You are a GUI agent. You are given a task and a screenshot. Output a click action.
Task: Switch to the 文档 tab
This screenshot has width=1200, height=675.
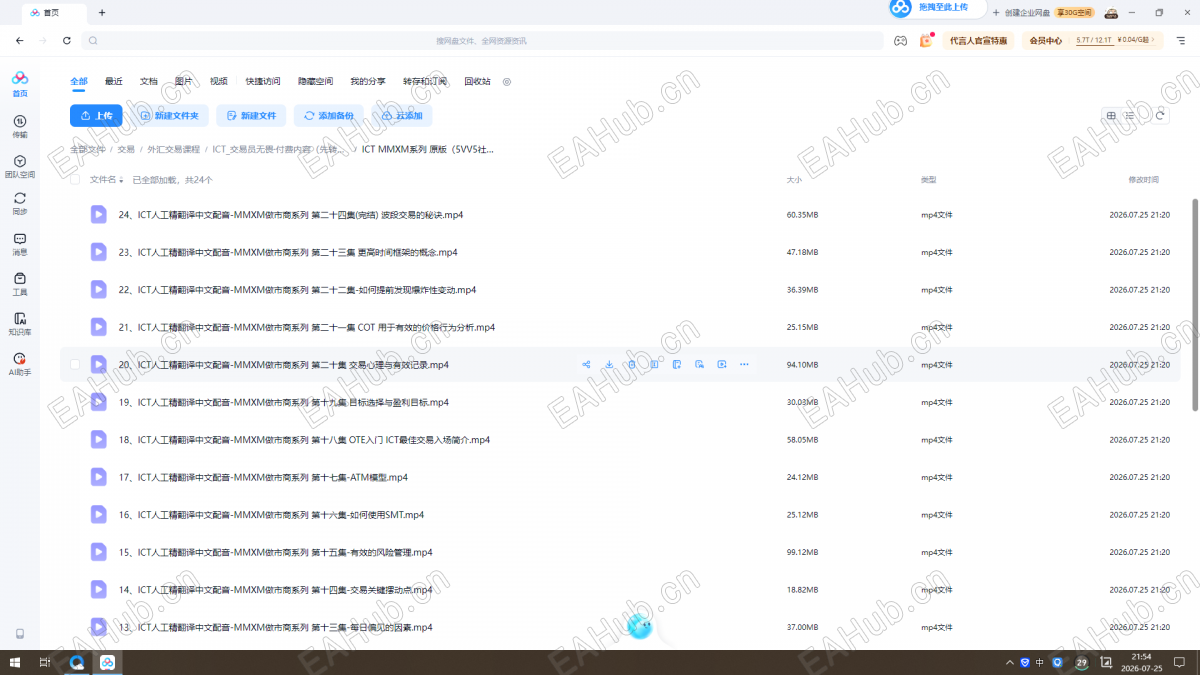[x=149, y=81]
